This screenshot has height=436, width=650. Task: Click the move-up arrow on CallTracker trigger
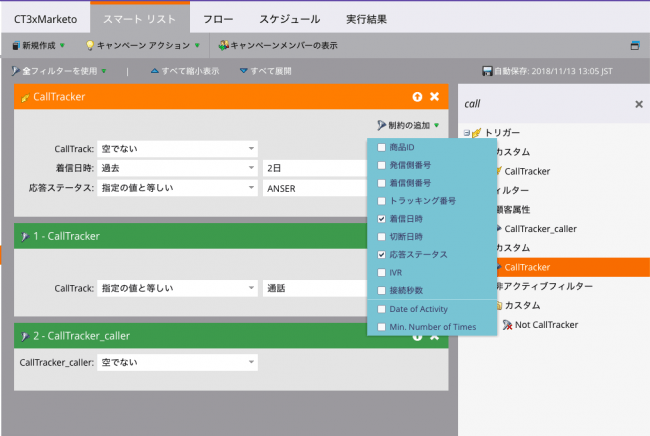click(417, 97)
